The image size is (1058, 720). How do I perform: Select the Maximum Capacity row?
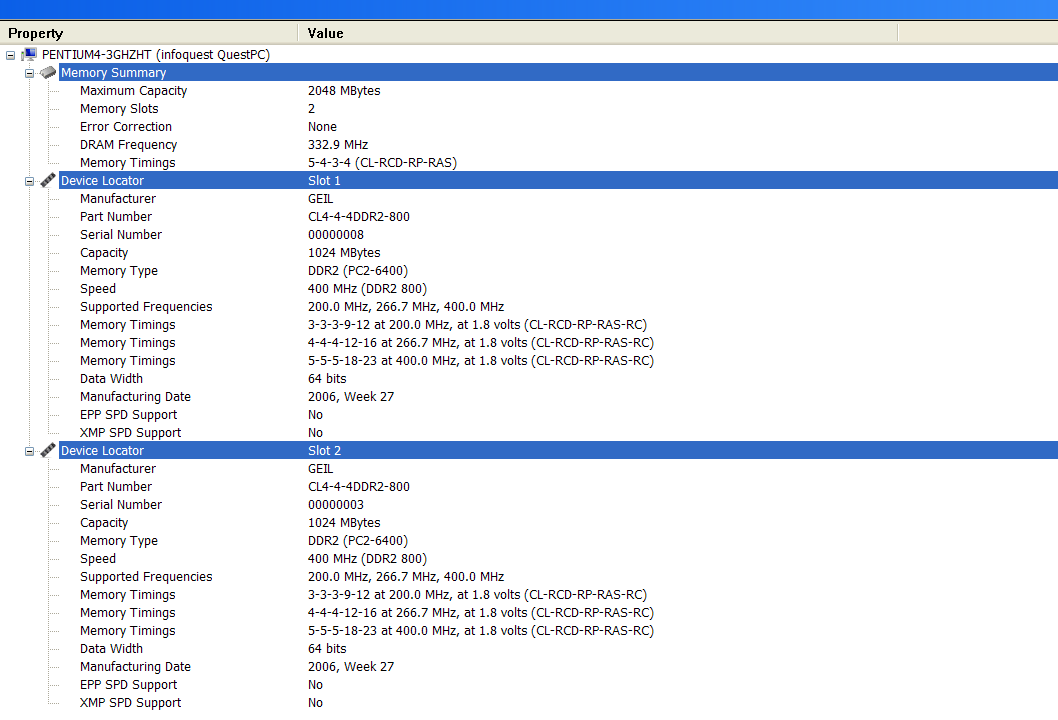click(133, 91)
